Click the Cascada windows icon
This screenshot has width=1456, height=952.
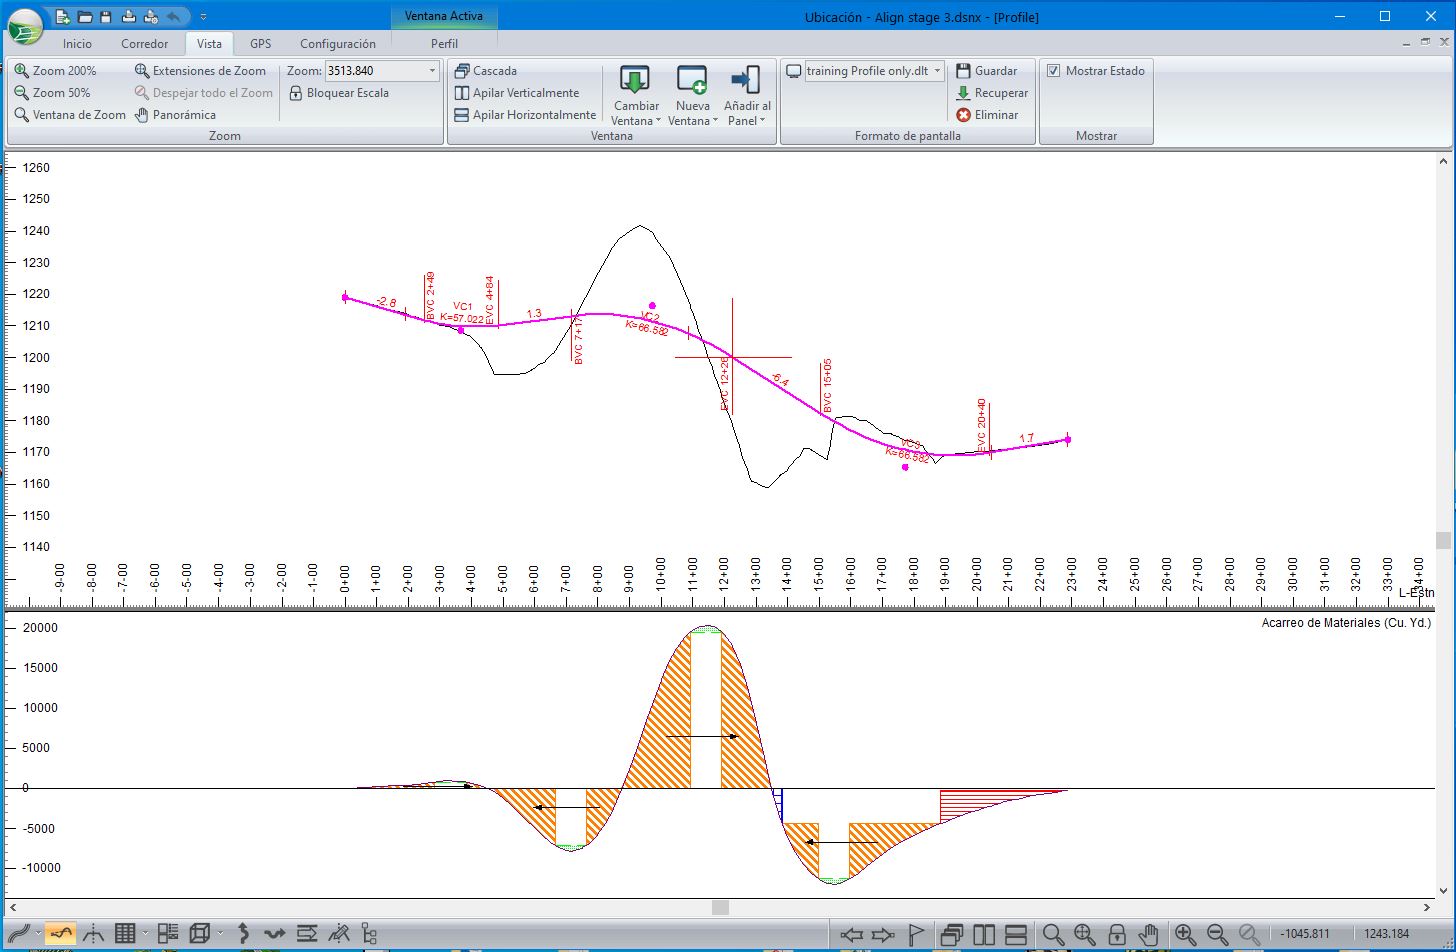462,71
